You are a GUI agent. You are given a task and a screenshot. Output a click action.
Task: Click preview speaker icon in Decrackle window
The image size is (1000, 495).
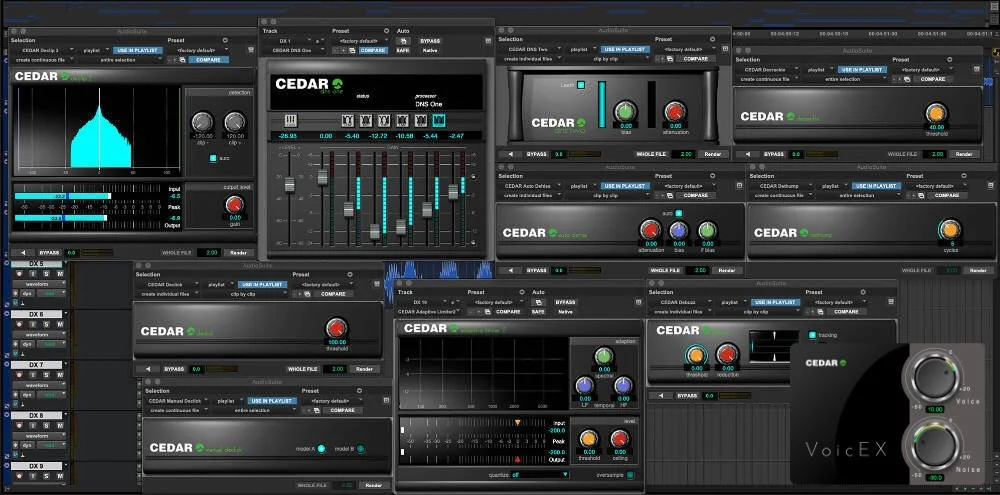click(746, 154)
